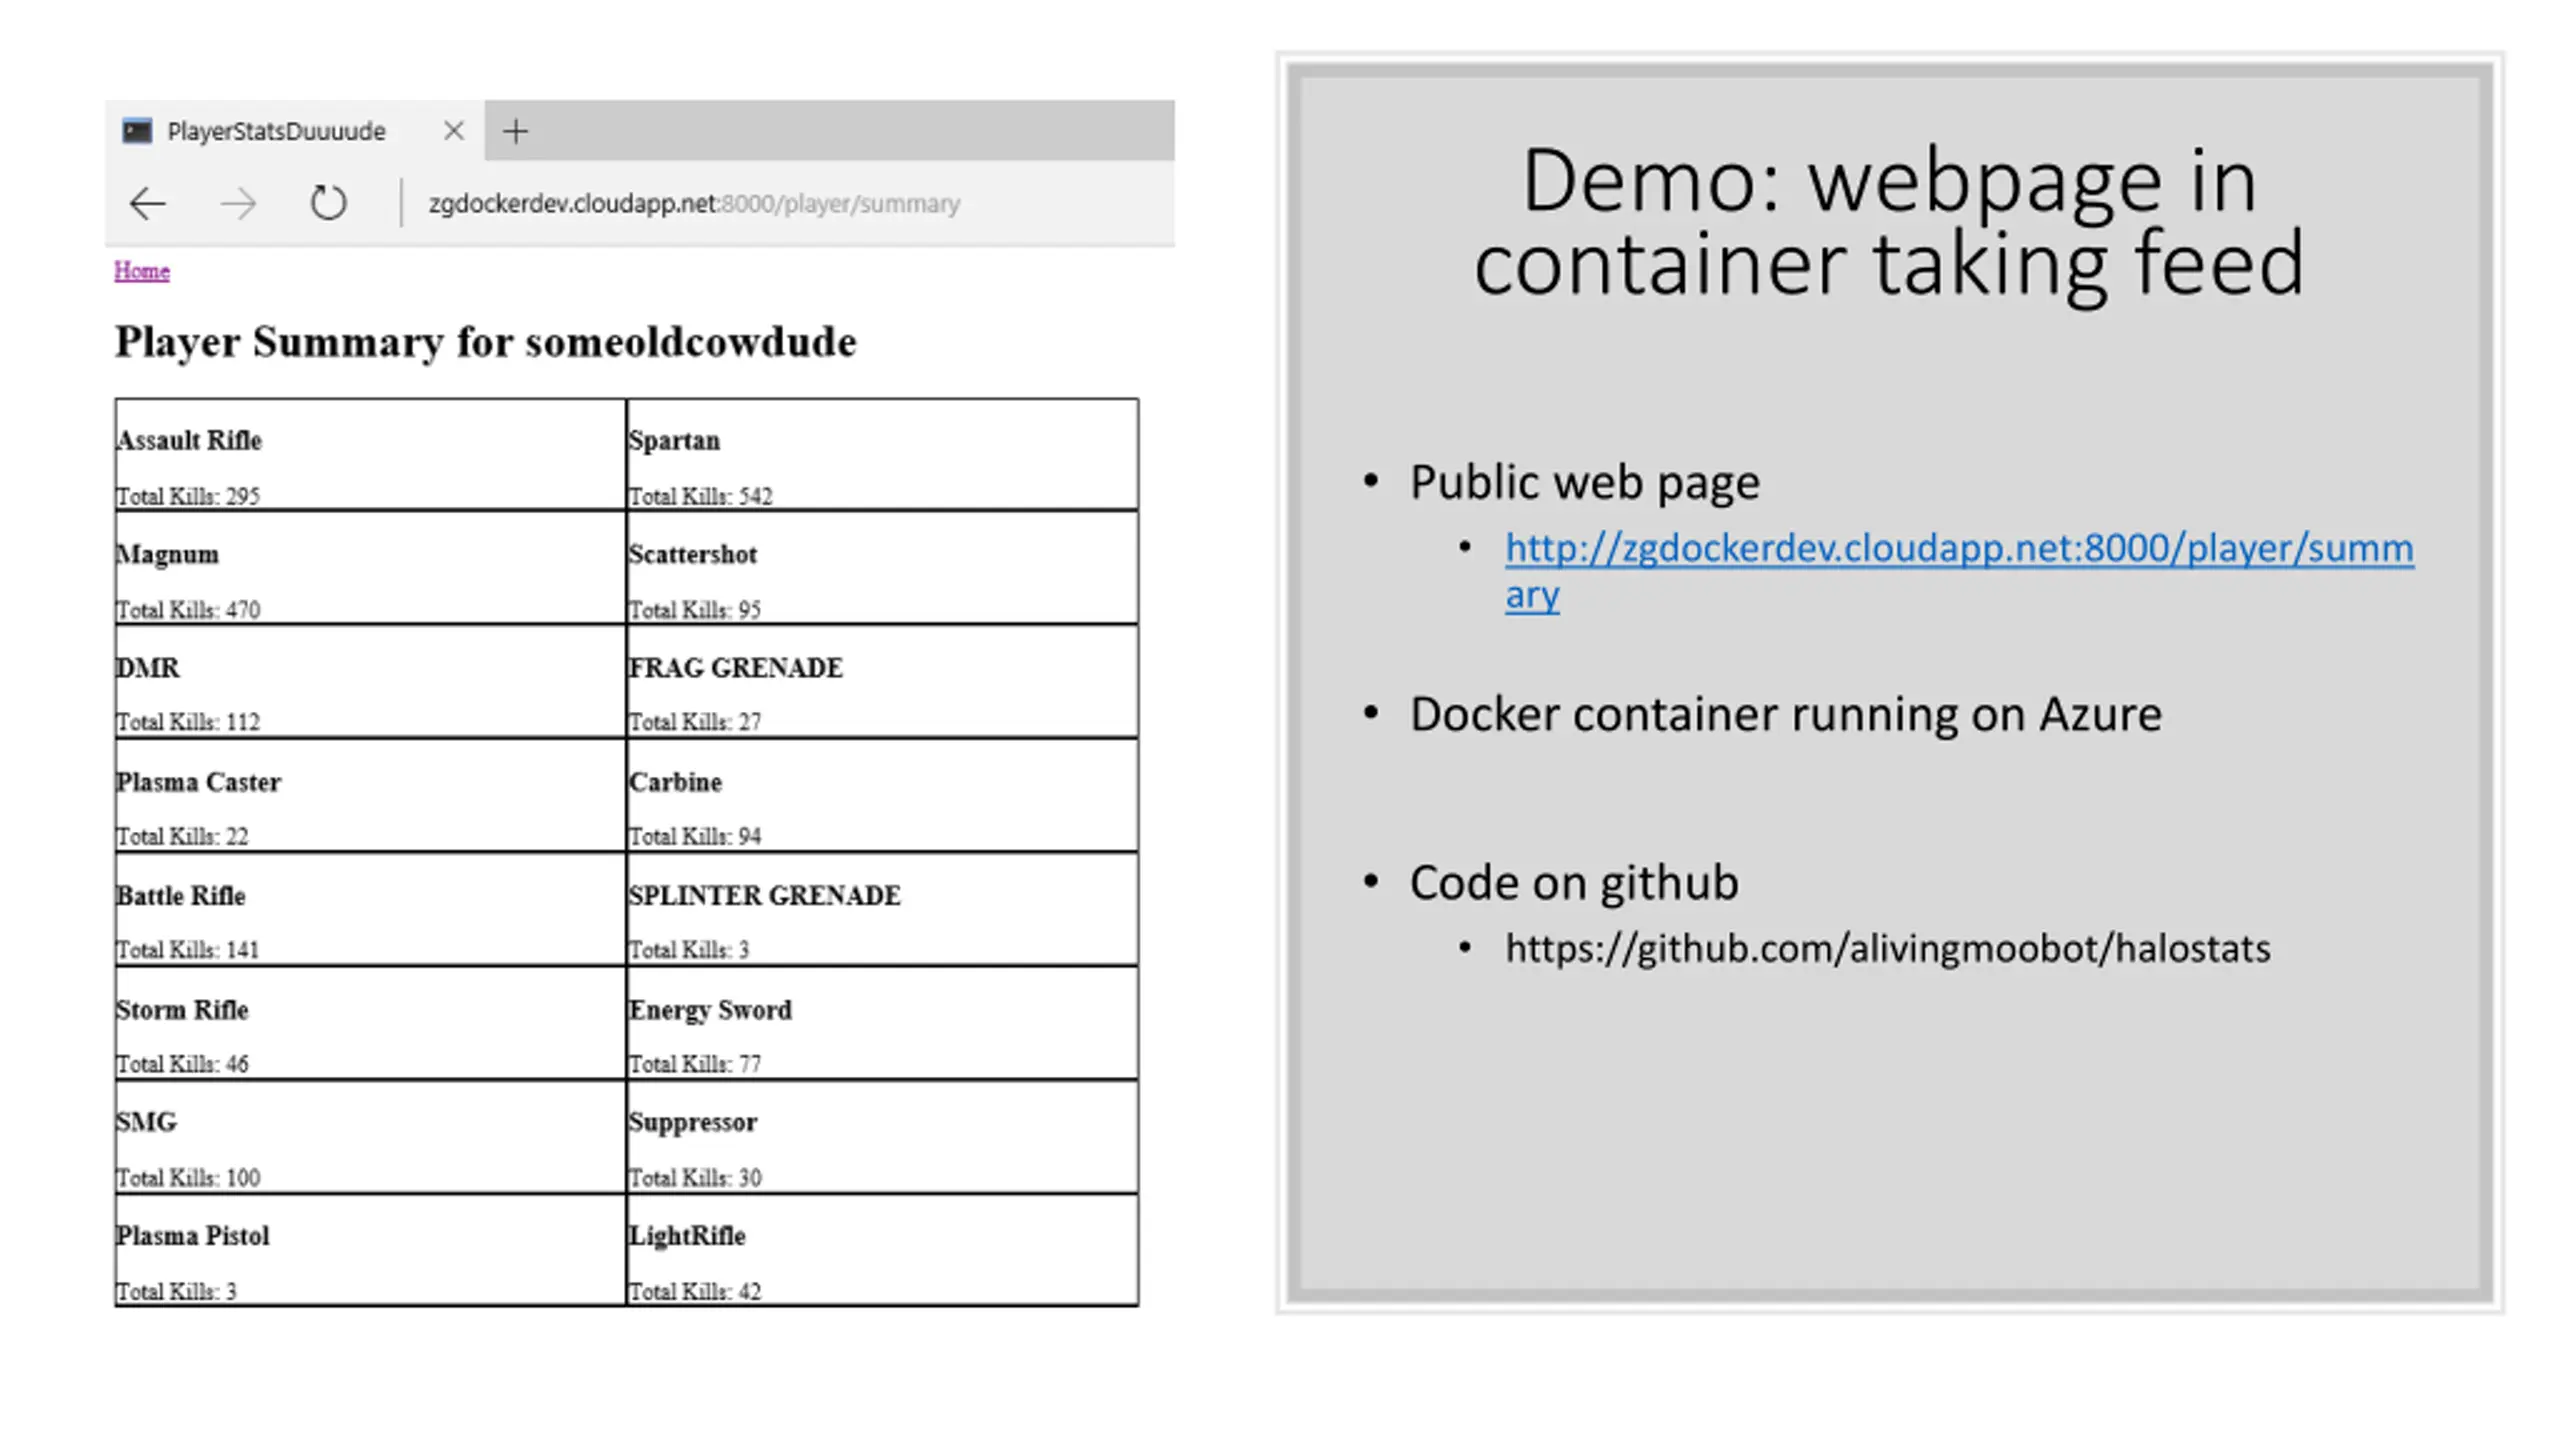Open a new tab with plus icon

(515, 131)
